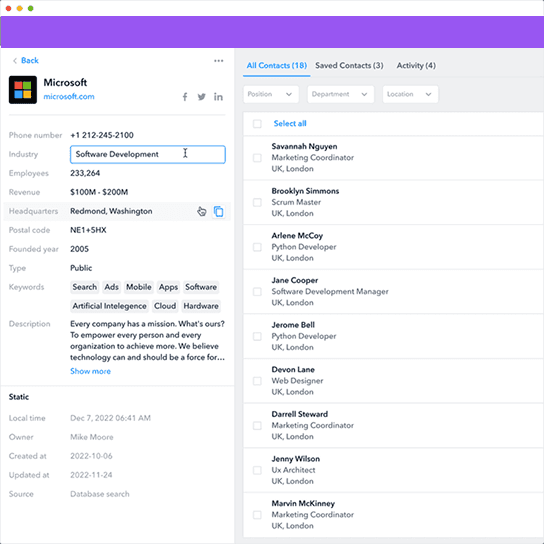Click Show more under Description
Viewport: 544px width, 544px height.
tap(90, 371)
